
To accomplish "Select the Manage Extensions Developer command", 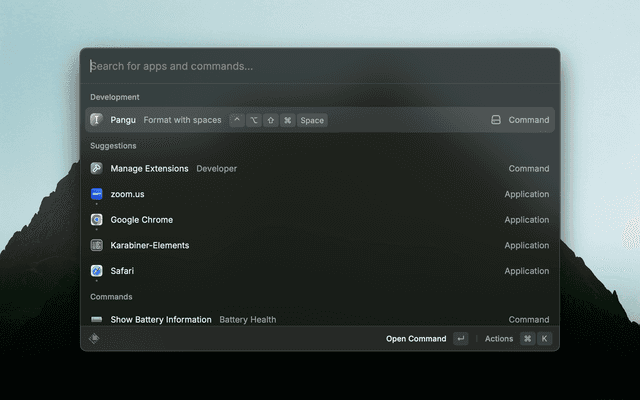I will click(320, 169).
